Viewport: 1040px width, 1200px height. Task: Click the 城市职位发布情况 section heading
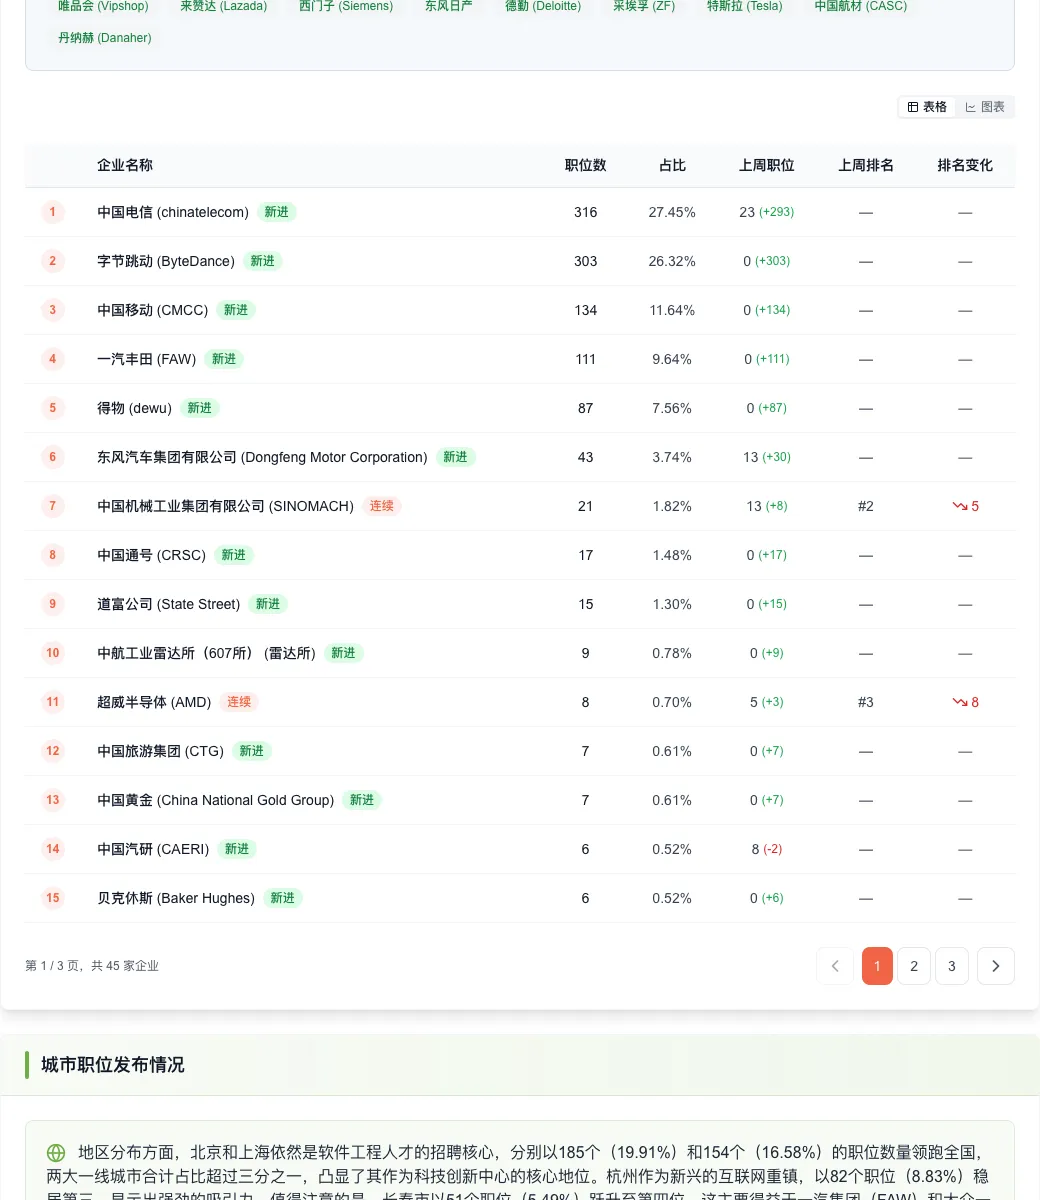click(x=113, y=1065)
